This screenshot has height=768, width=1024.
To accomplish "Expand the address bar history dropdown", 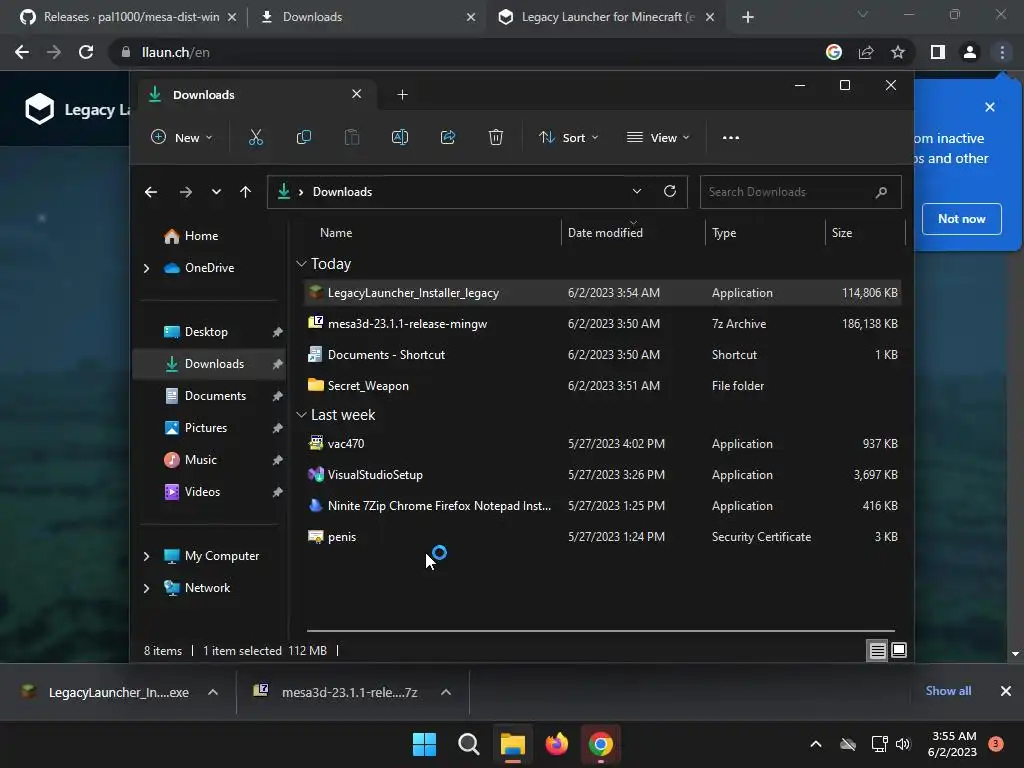I will coord(637,191).
